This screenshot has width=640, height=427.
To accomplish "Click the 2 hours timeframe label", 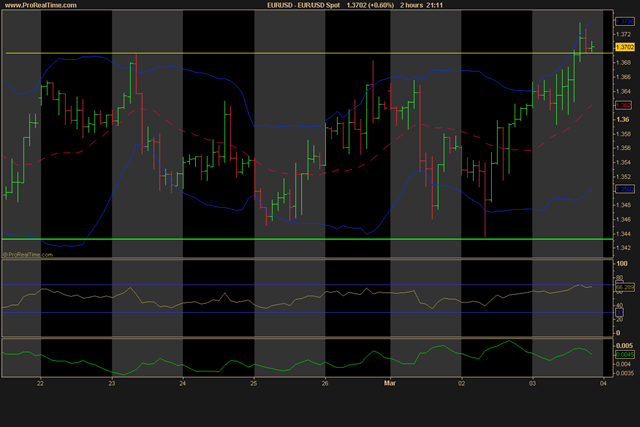I will pyautogui.click(x=411, y=5).
